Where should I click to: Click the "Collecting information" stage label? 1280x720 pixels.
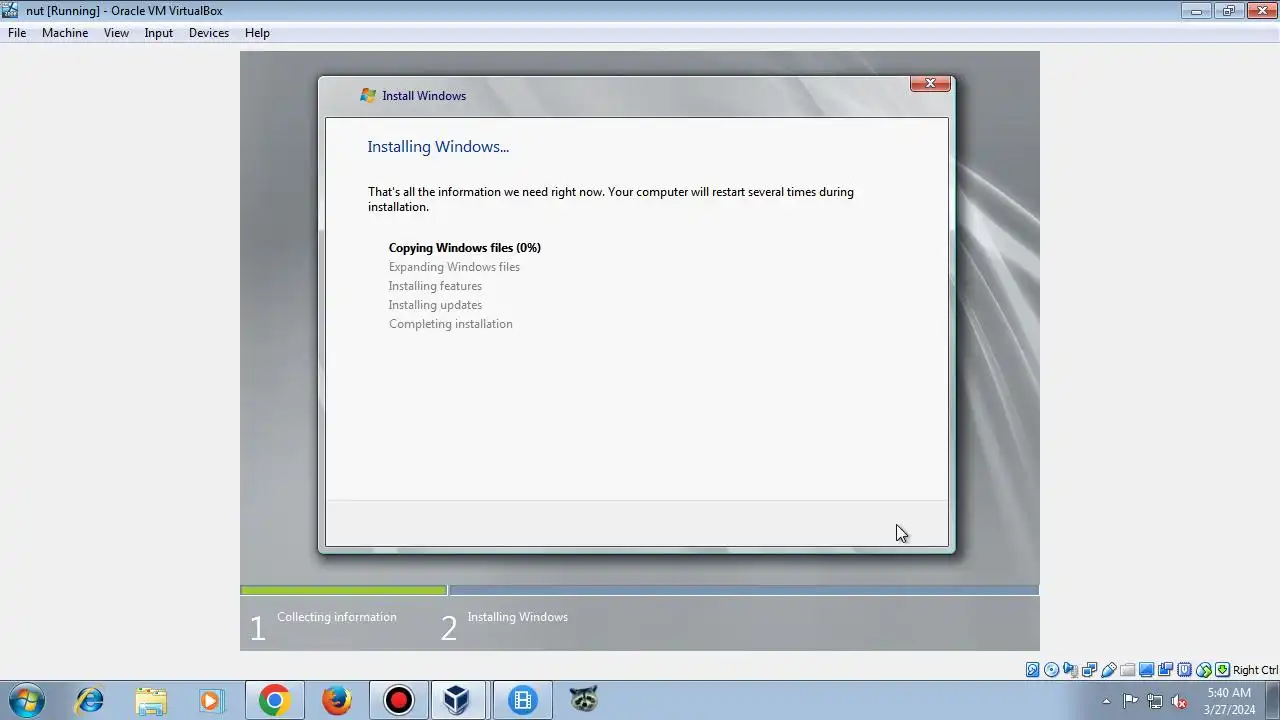click(337, 617)
